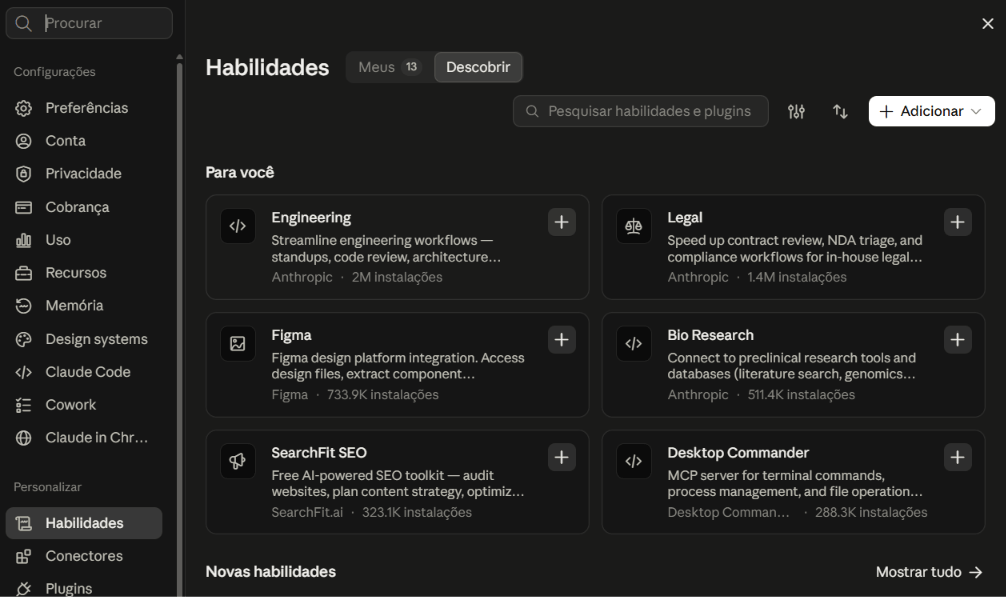
Task: Select Cobrança in the sidebar
Action: 84,207
